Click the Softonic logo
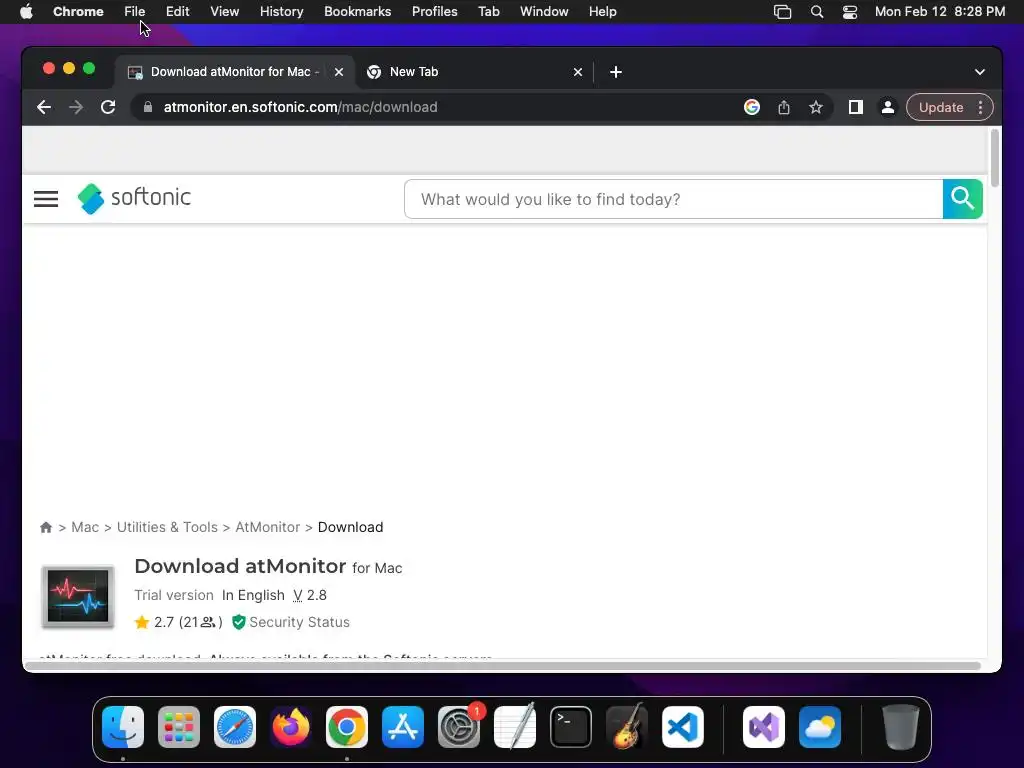This screenshot has width=1024, height=768. point(134,198)
